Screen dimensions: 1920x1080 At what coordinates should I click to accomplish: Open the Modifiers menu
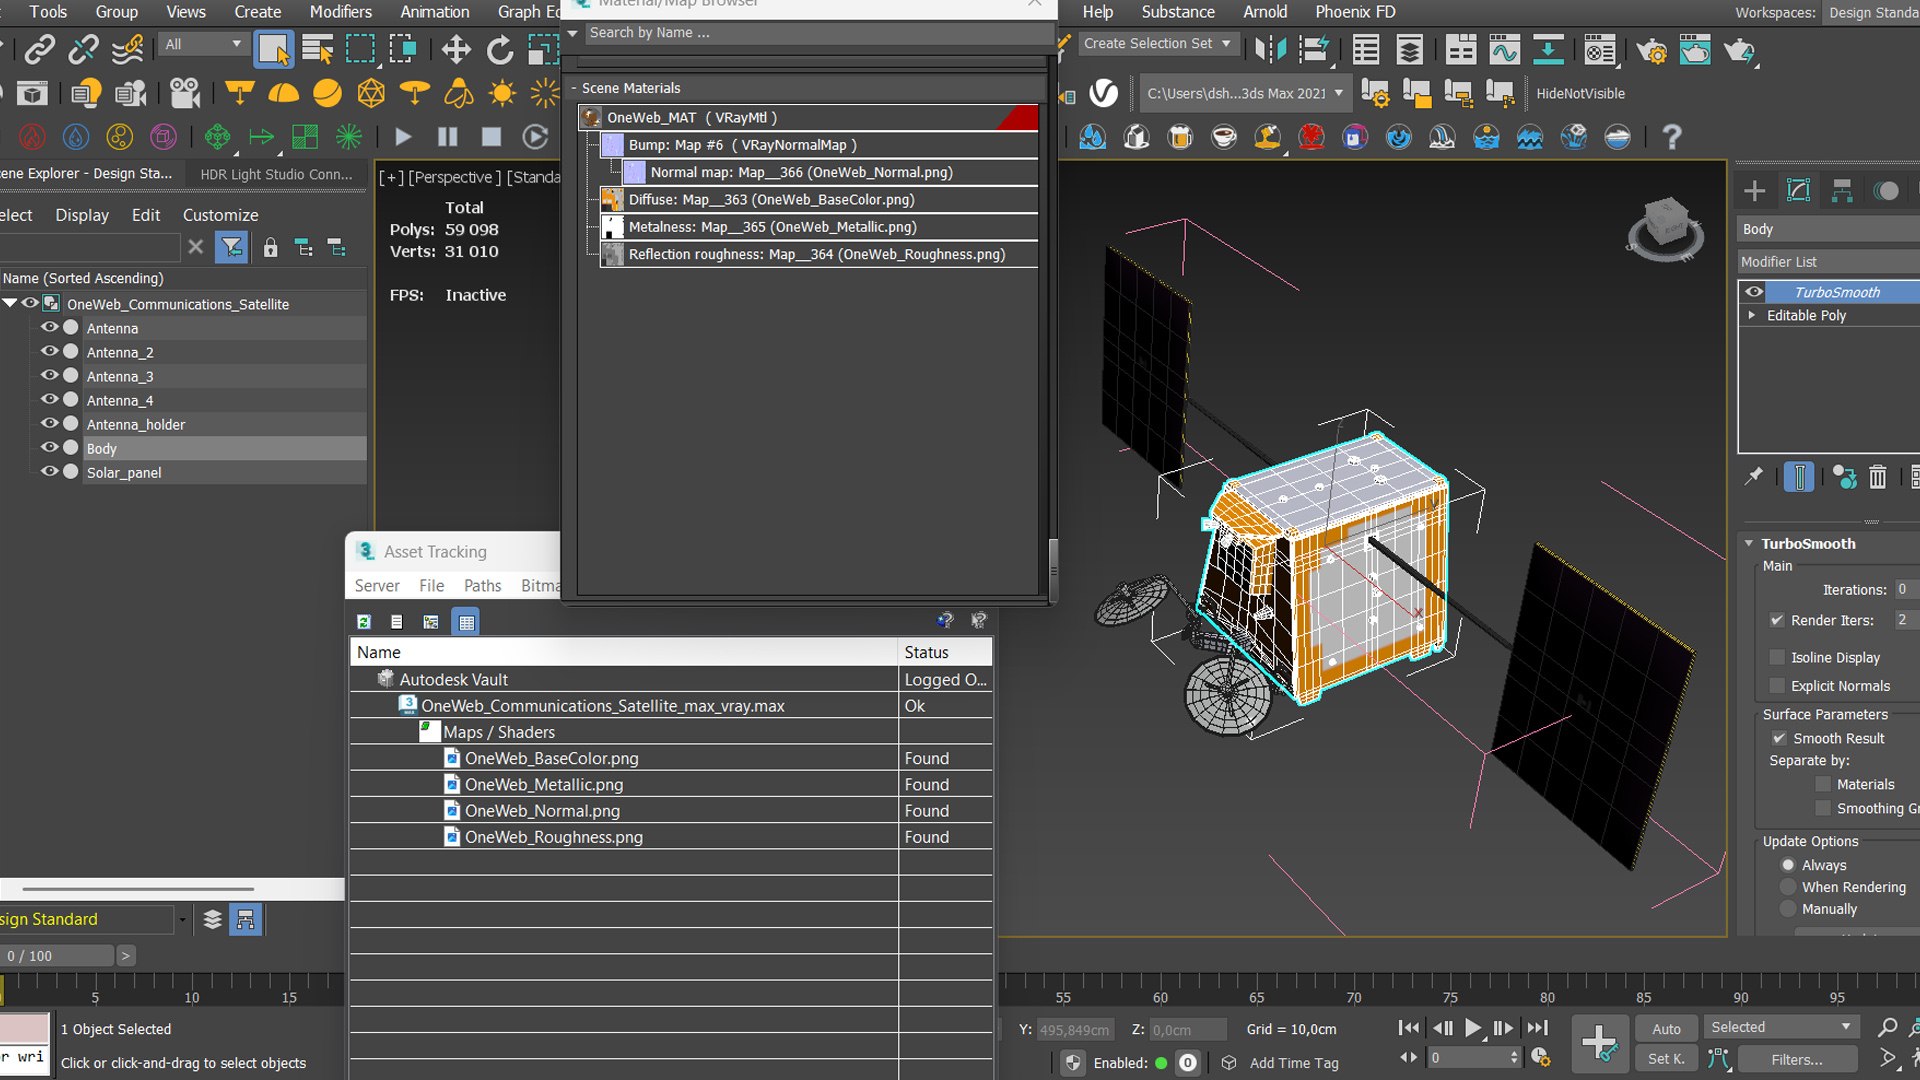pyautogui.click(x=340, y=12)
